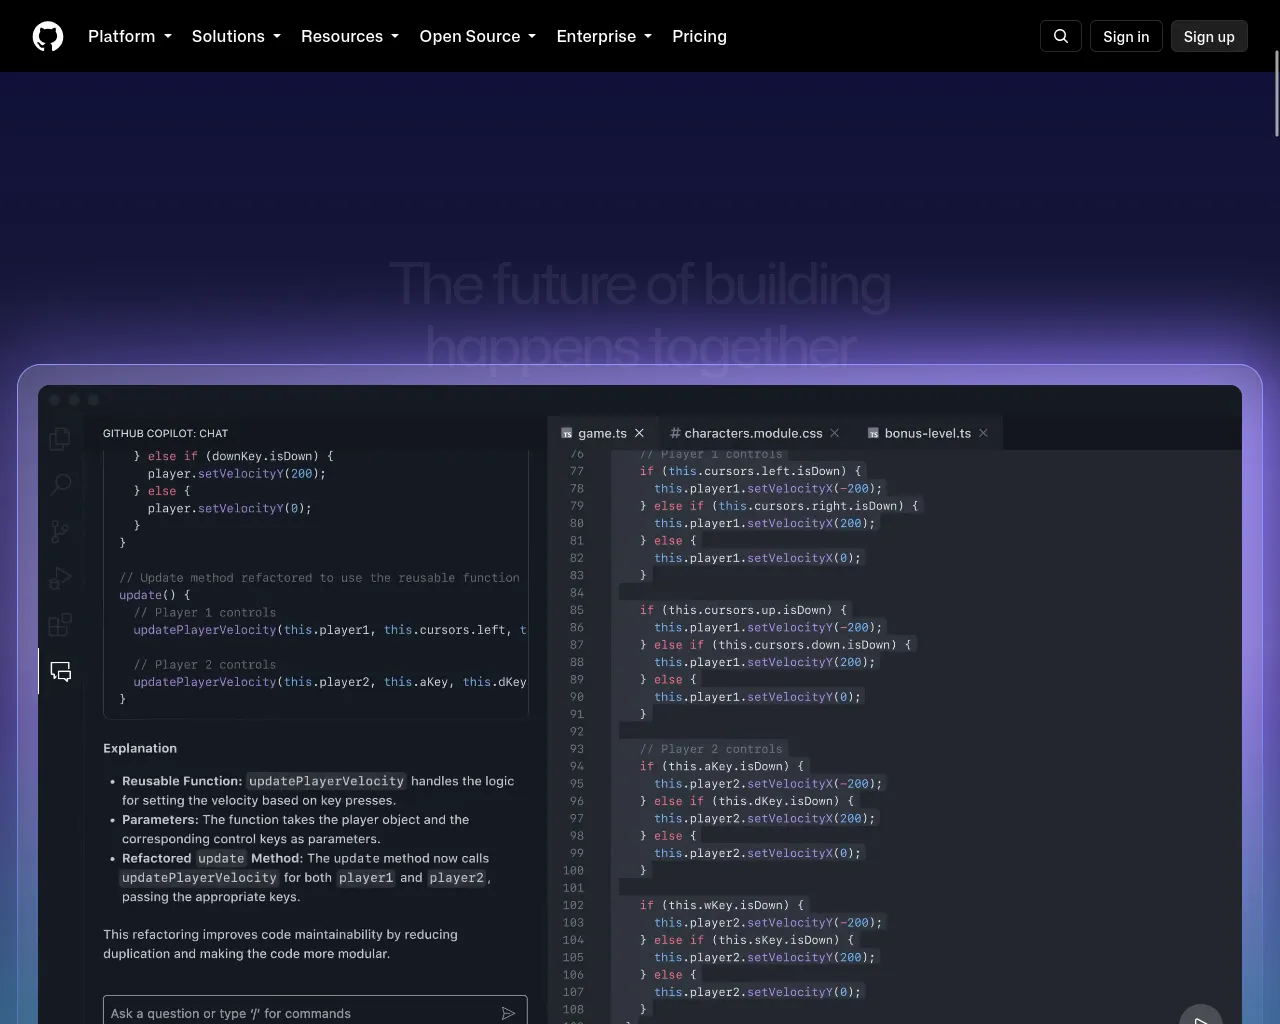
Task: Switch to the characters.module.css tab
Action: click(x=754, y=433)
